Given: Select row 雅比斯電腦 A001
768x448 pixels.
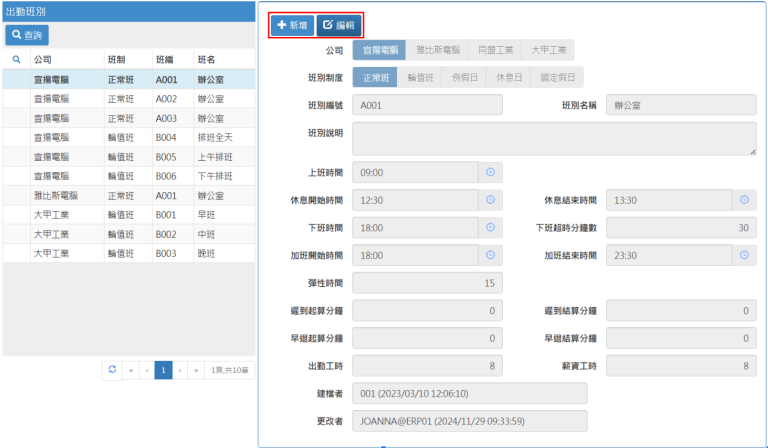Looking at the screenshot, I should (129, 195).
